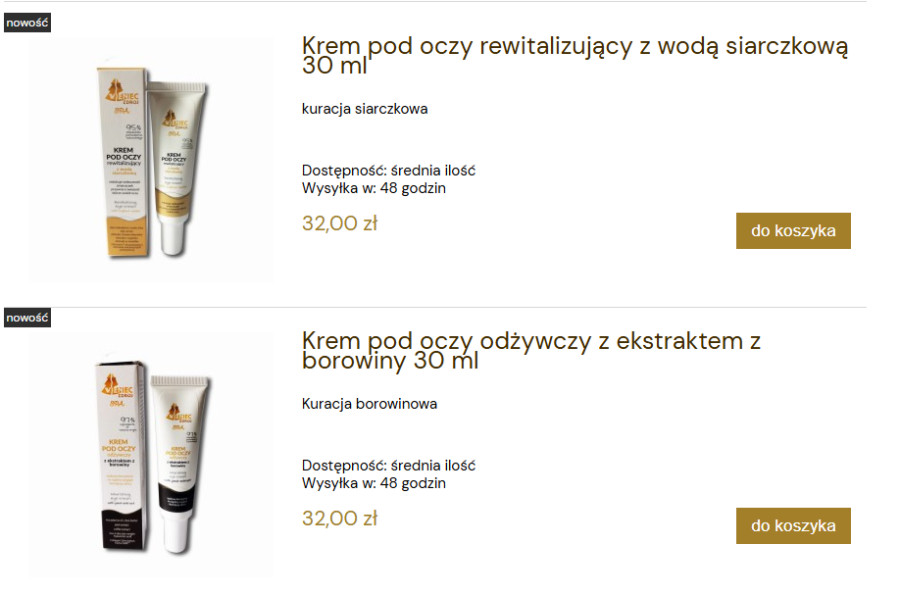900x593 pixels.
Task: Add the sulfide water eye cream to cart
Action: (793, 231)
